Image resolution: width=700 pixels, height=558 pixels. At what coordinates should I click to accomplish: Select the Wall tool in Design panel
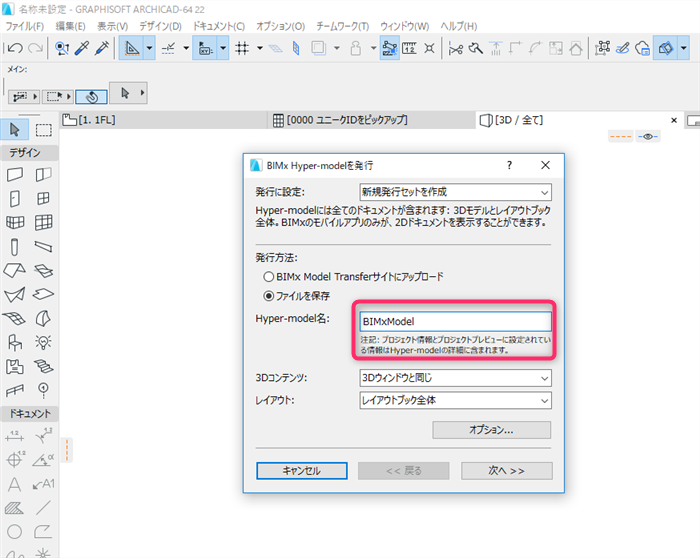(x=15, y=175)
